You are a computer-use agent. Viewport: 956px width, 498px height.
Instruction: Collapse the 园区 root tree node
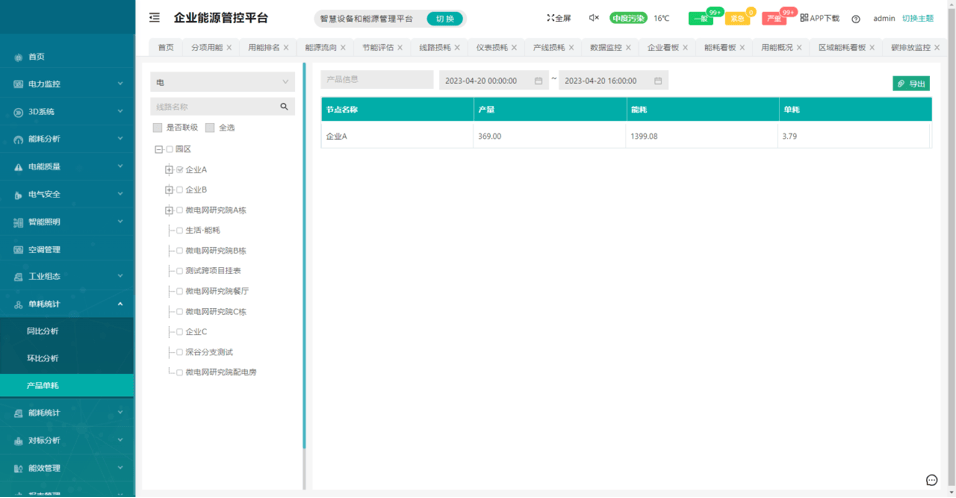click(x=158, y=149)
